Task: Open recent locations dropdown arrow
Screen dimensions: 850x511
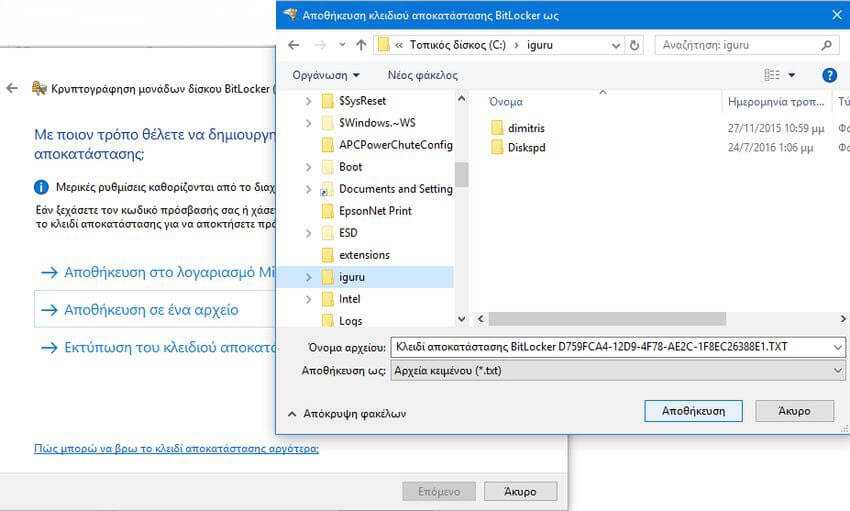Action: (342, 45)
